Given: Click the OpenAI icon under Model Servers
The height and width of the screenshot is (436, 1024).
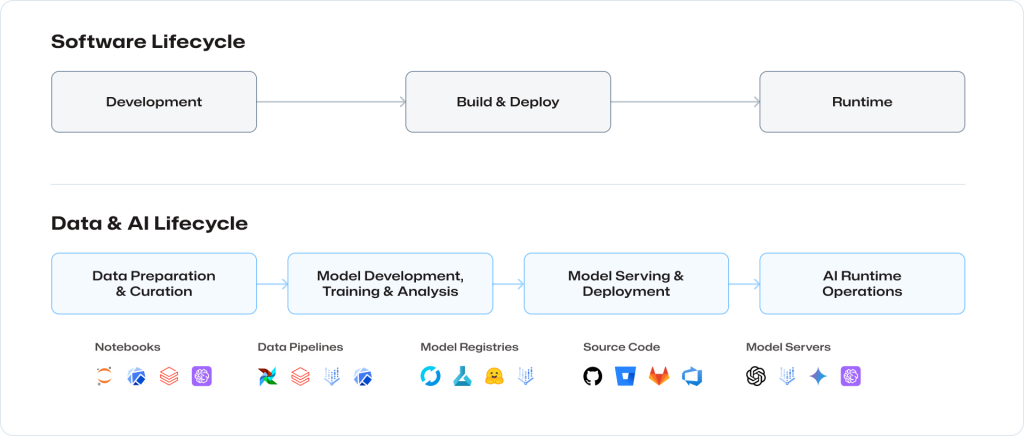Looking at the screenshot, I should [x=756, y=376].
